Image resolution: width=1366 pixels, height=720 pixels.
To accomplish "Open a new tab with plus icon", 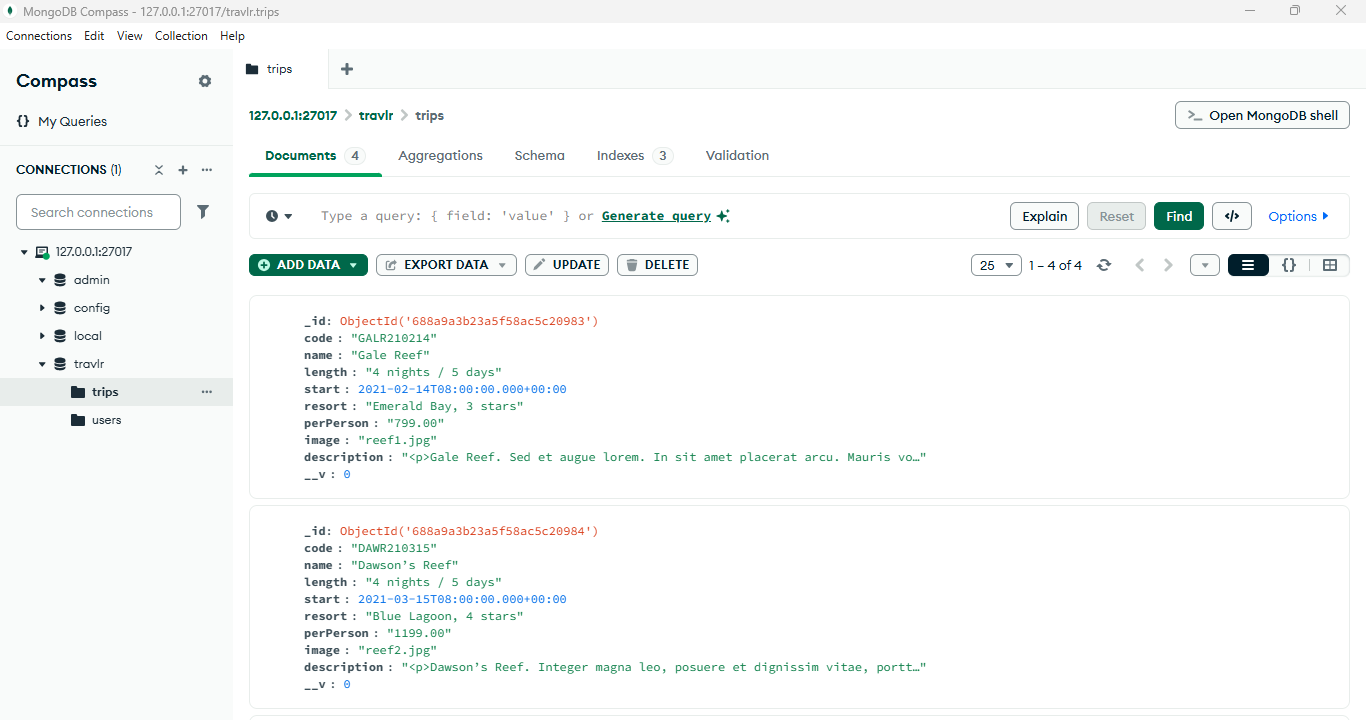I will point(347,69).
